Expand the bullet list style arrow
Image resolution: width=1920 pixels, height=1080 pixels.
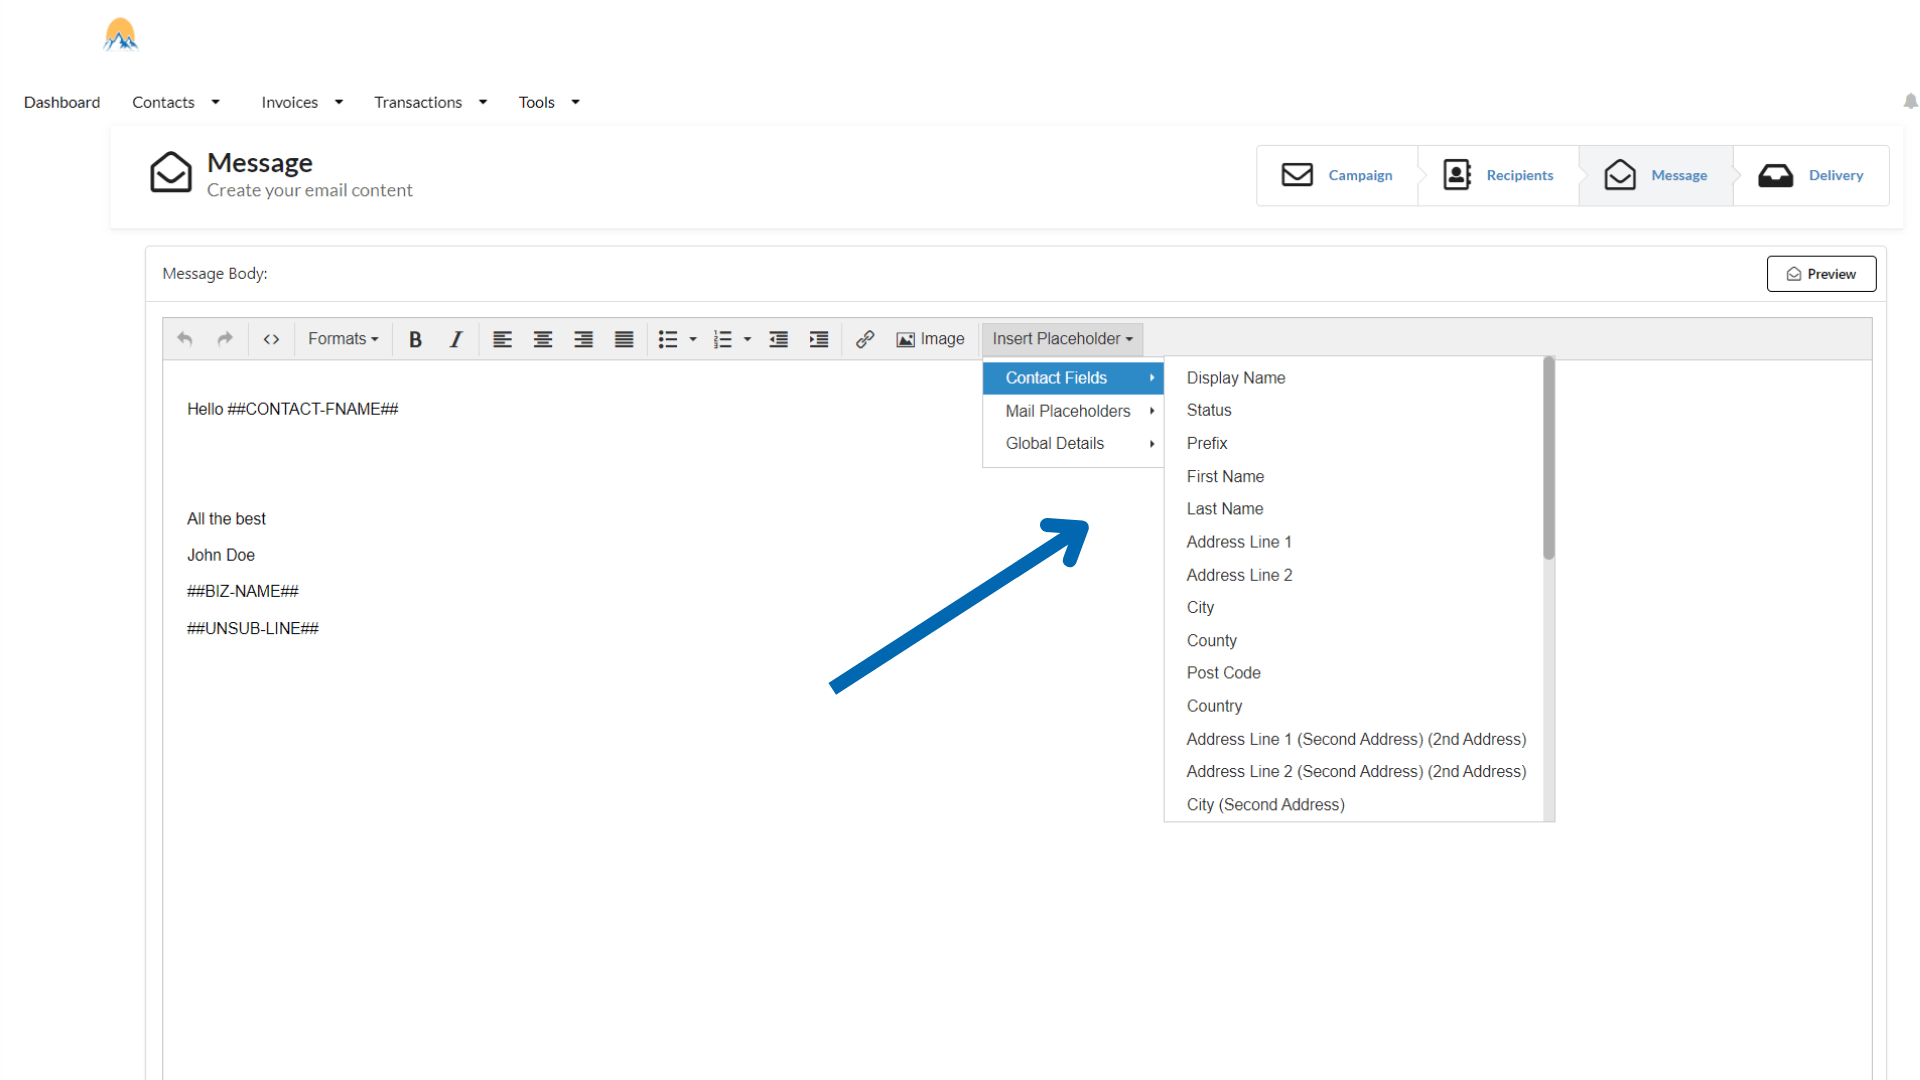(693, 339)
